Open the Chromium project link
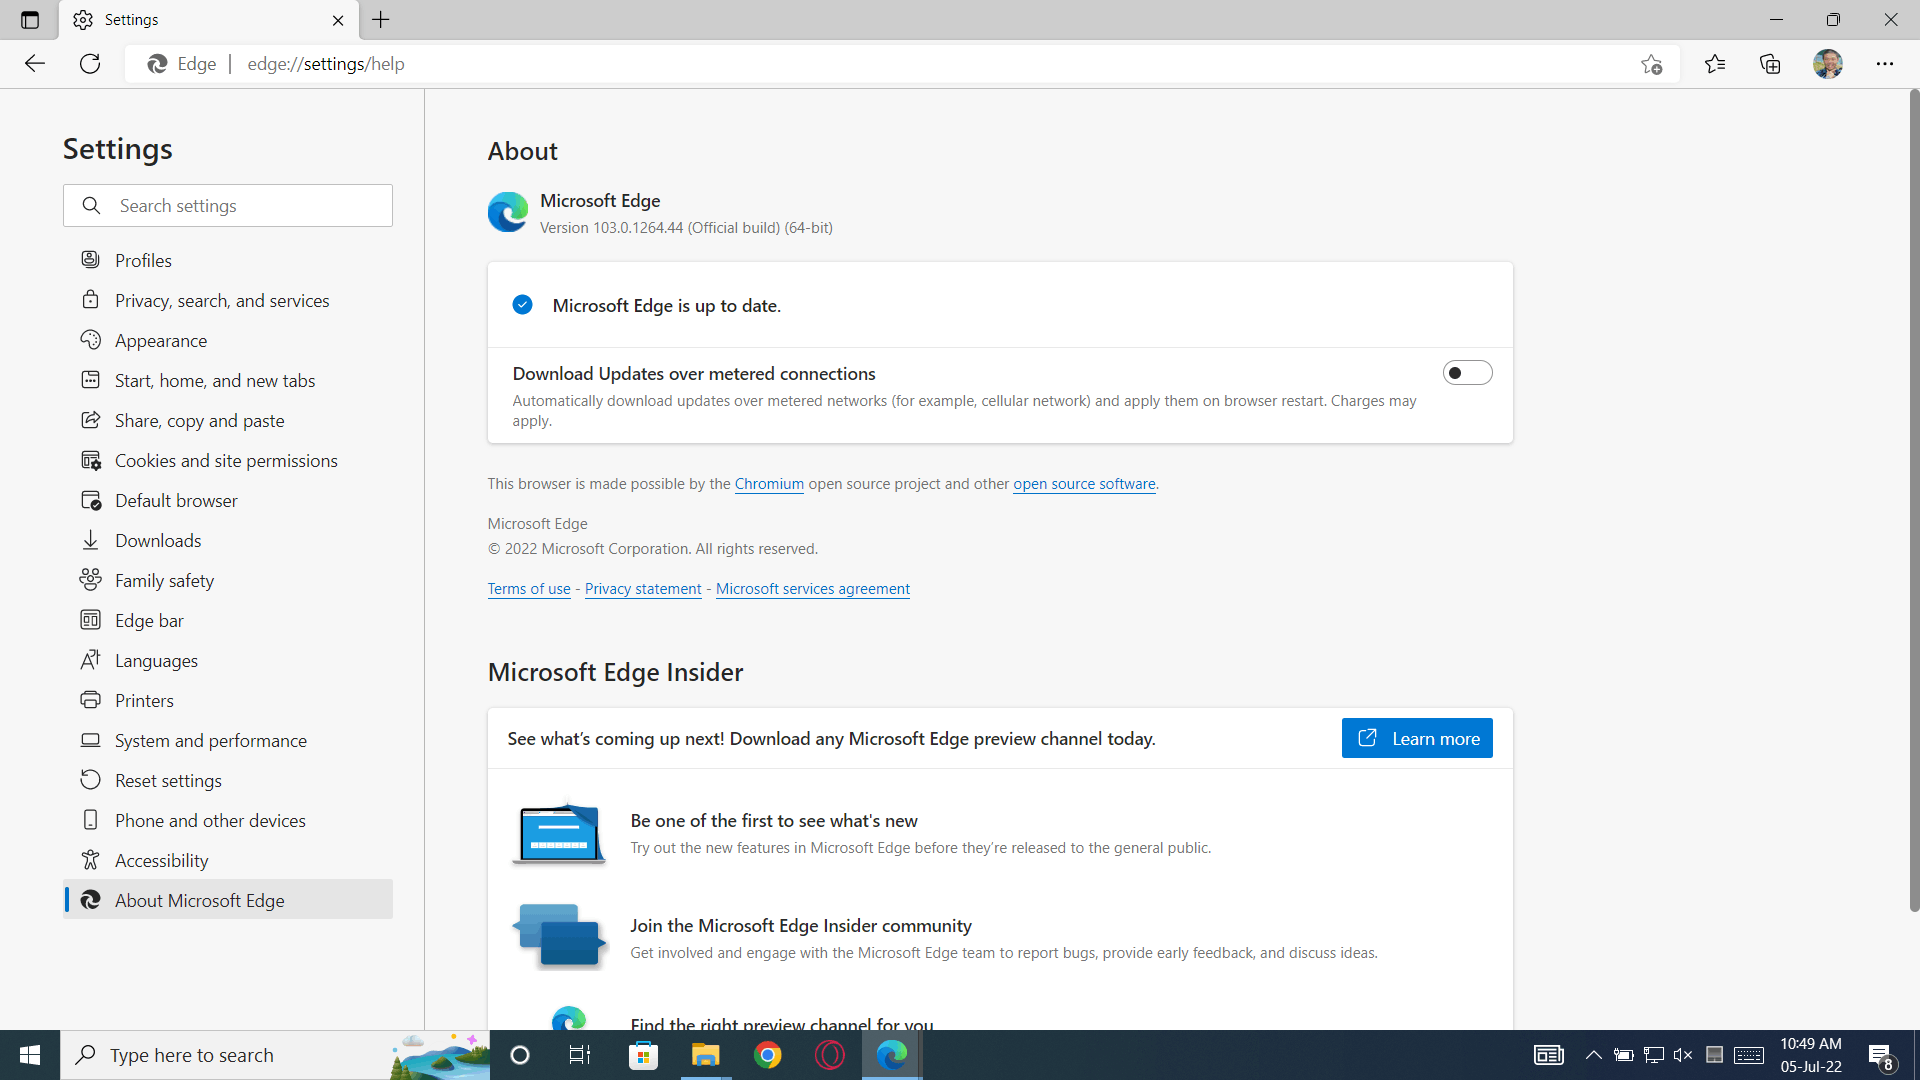Image resolution: width=1920 pixels, height=1080 pixels. (769, 484)
